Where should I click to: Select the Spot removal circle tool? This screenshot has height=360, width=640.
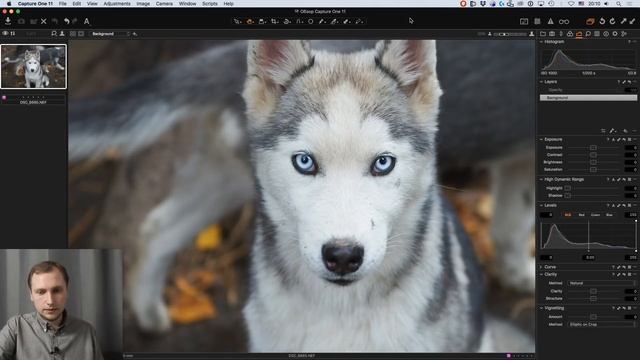pyautogui.click(x=311, y=21)
